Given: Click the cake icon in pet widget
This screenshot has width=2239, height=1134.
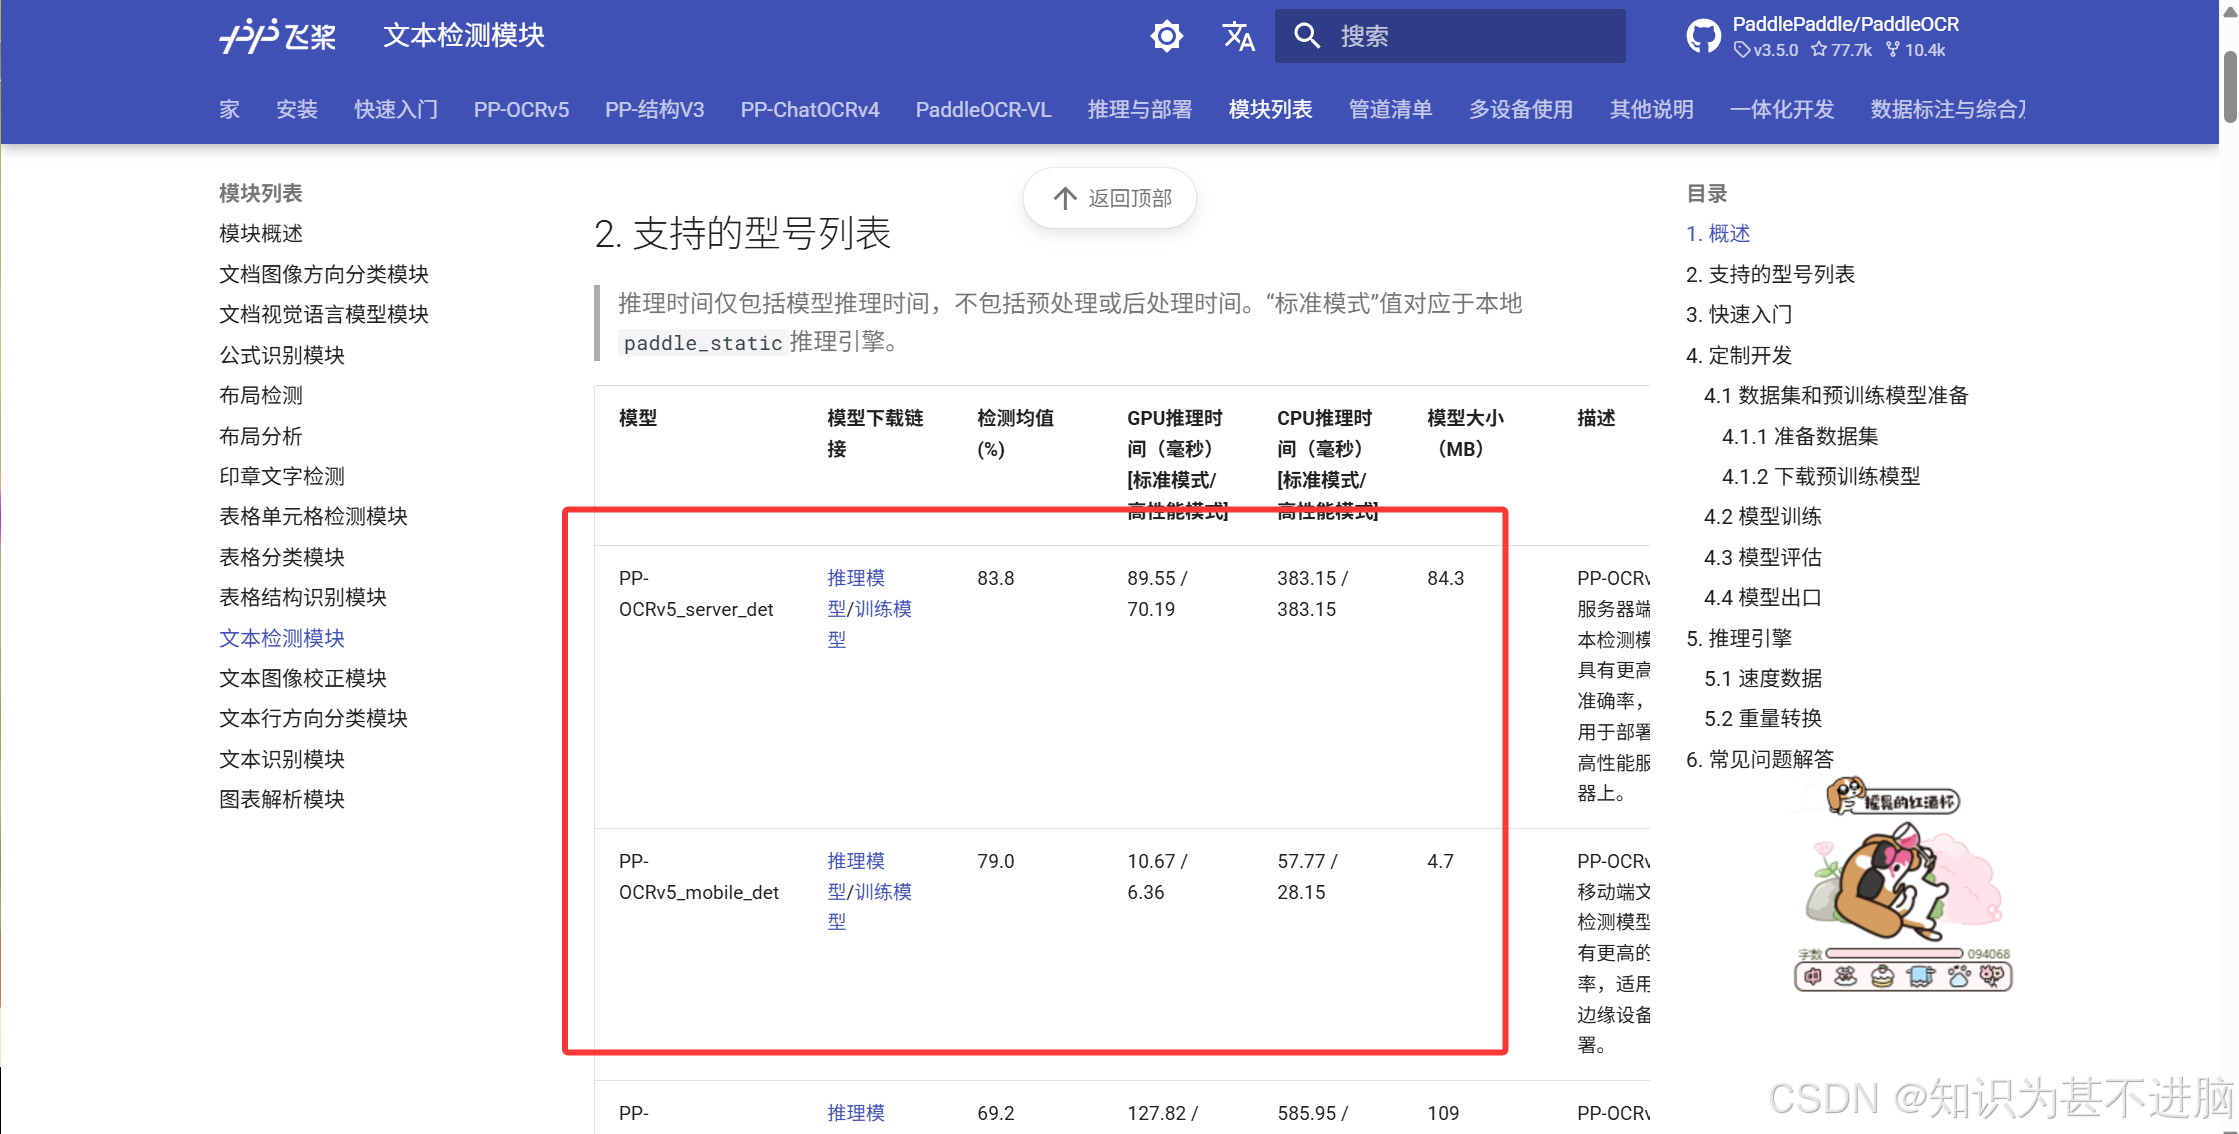Looking at the screenshot, I should pyautogui.click(x=1882, y=977).
